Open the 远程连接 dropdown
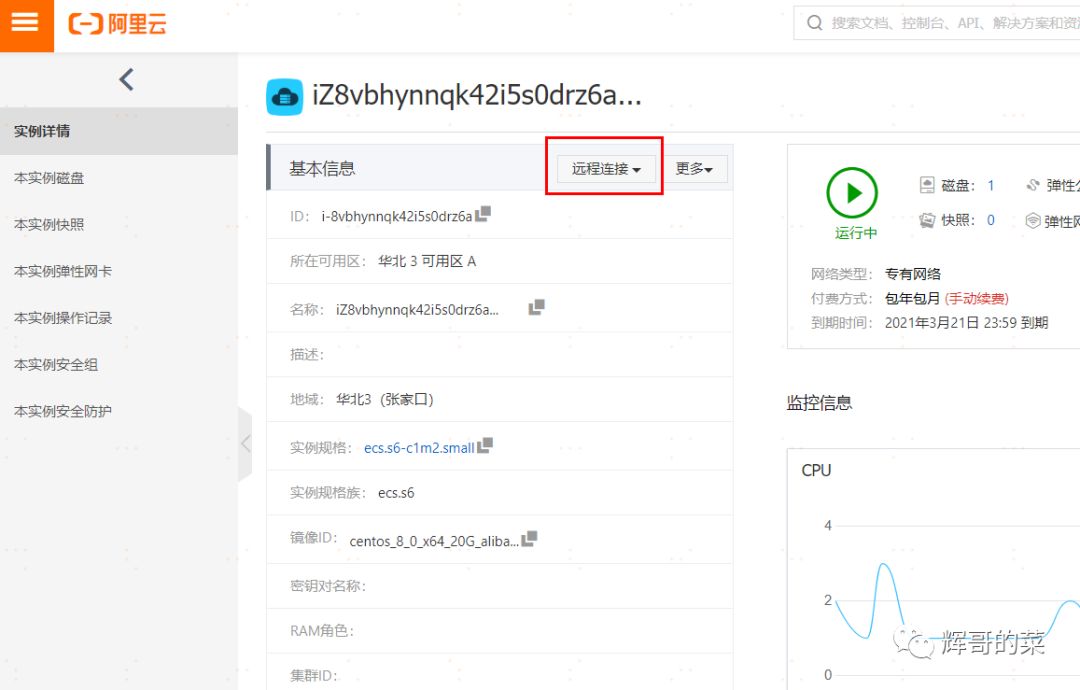 (x=606, y=169)
